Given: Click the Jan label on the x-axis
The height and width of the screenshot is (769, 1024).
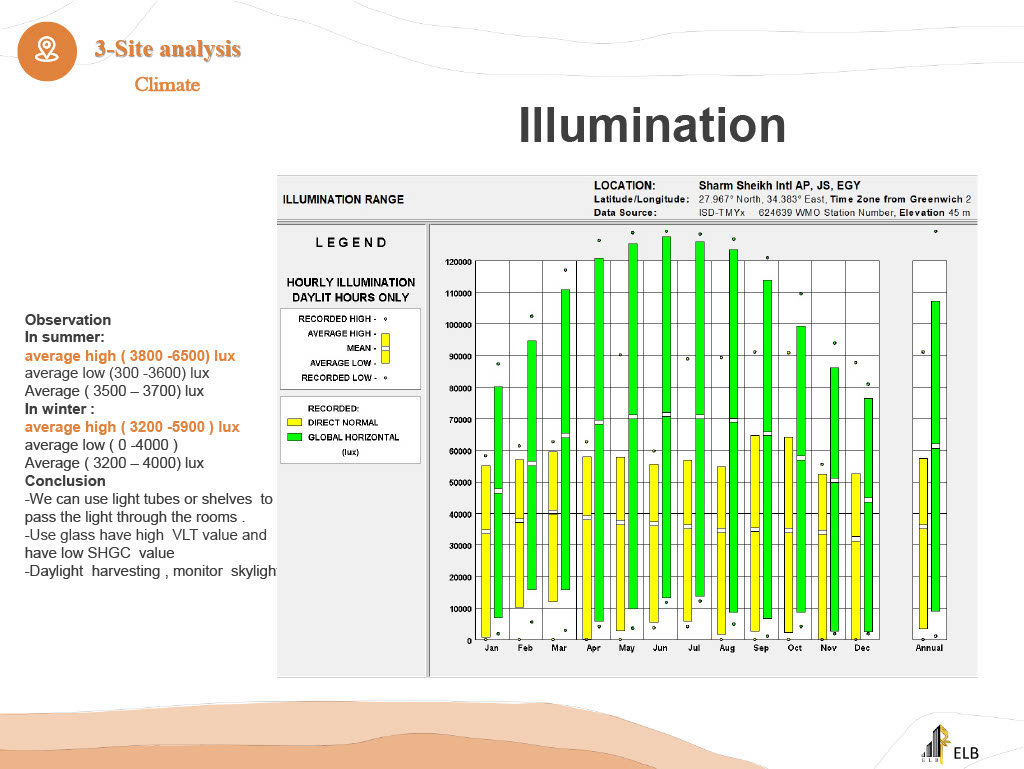Looking at the screenshot, I should [x=491, y=648].
